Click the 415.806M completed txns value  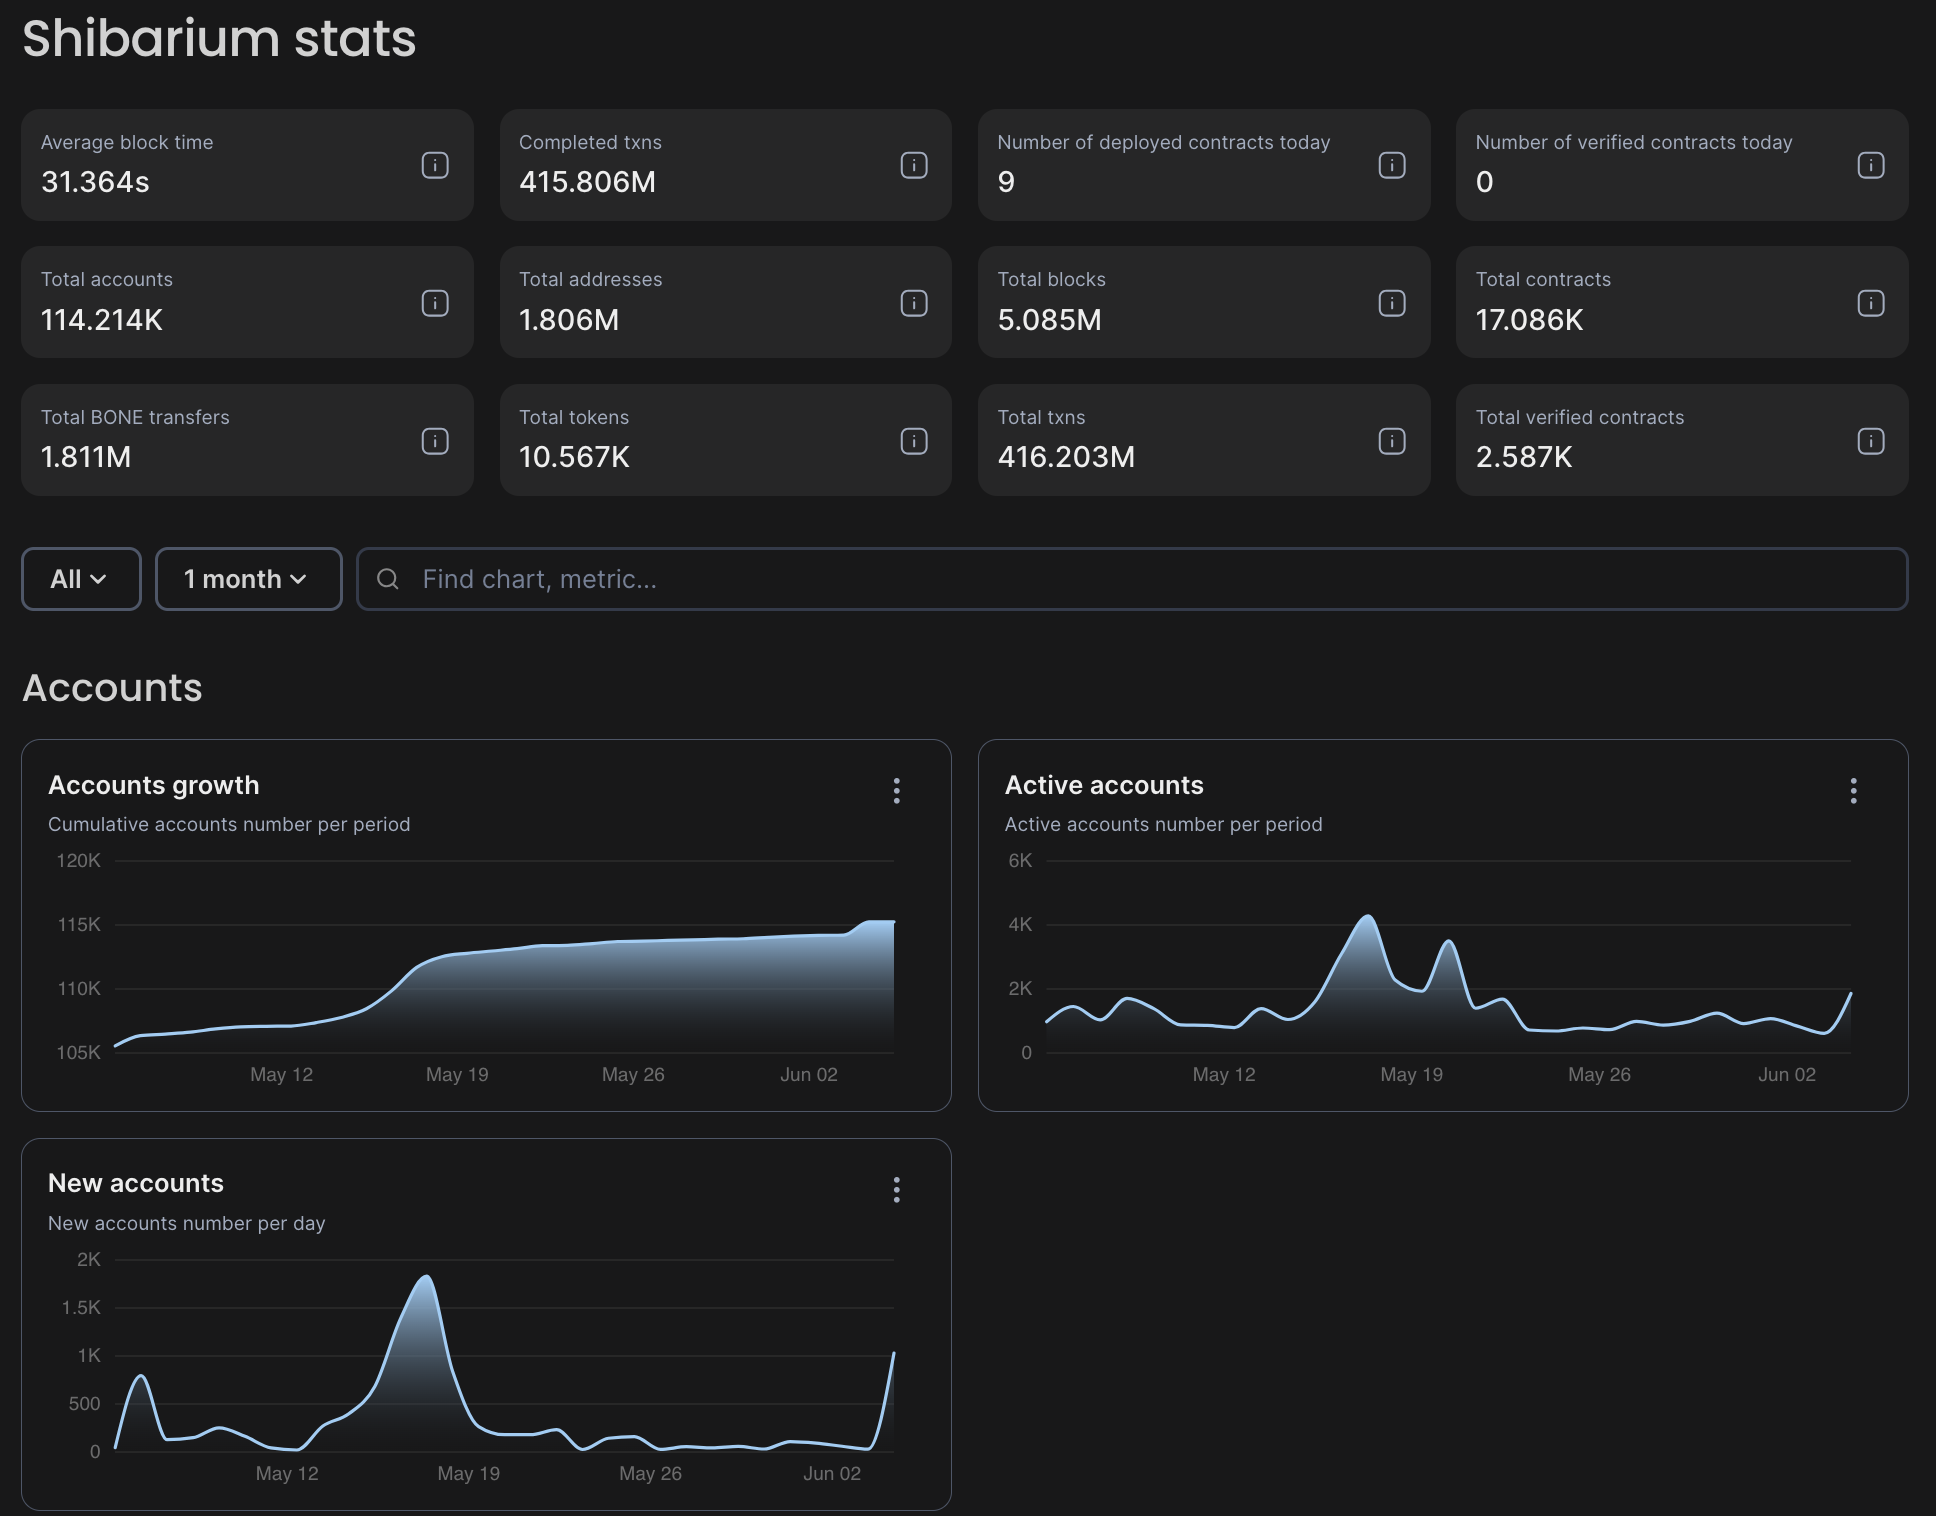tap(588, 182)
